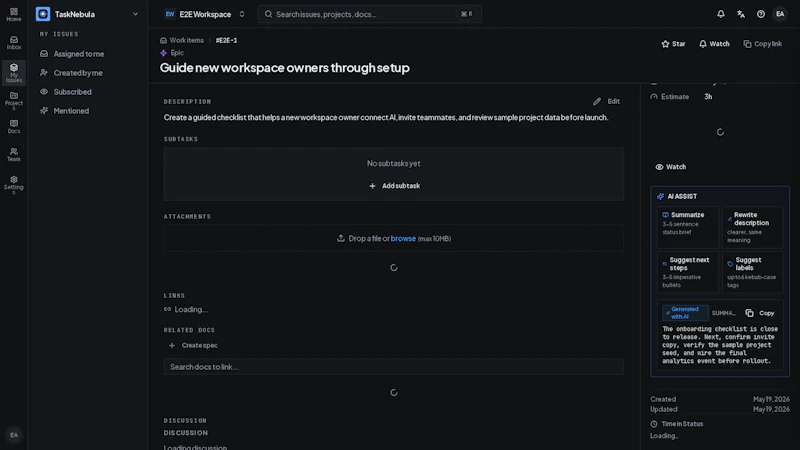Expand the TaskNebula workspace chevron
The image size is (800, 450).
point(135,14)
